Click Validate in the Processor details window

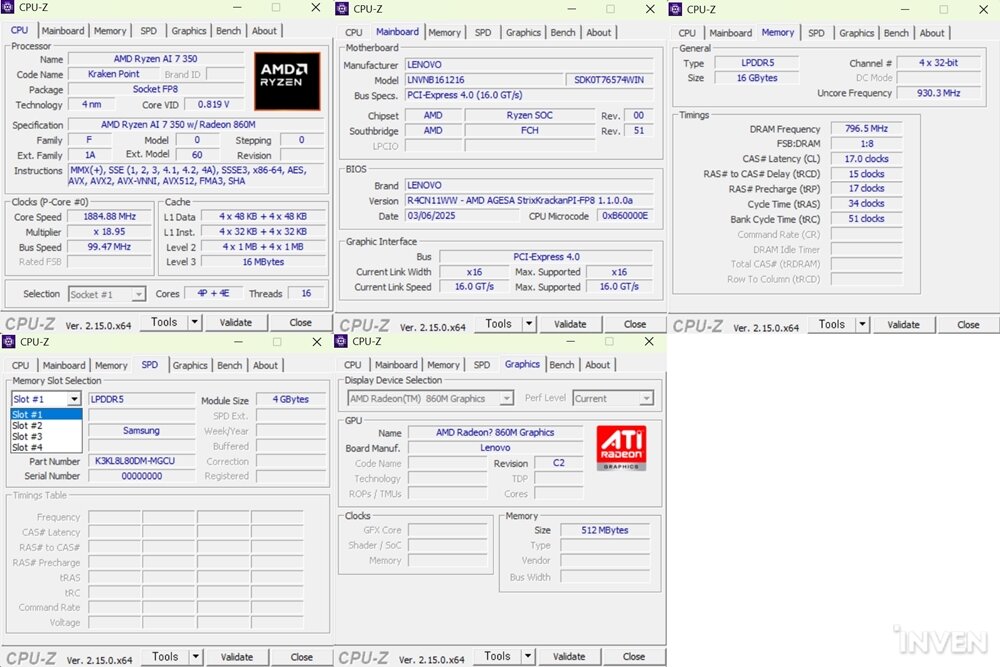236,323
